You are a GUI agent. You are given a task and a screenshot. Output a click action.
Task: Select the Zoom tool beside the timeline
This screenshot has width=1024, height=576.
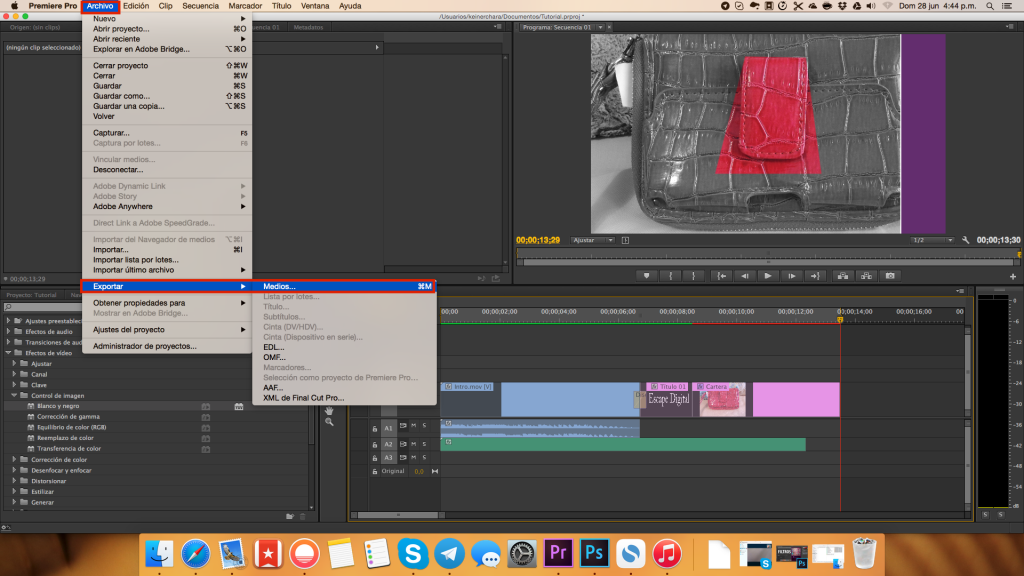coord(327,422)
